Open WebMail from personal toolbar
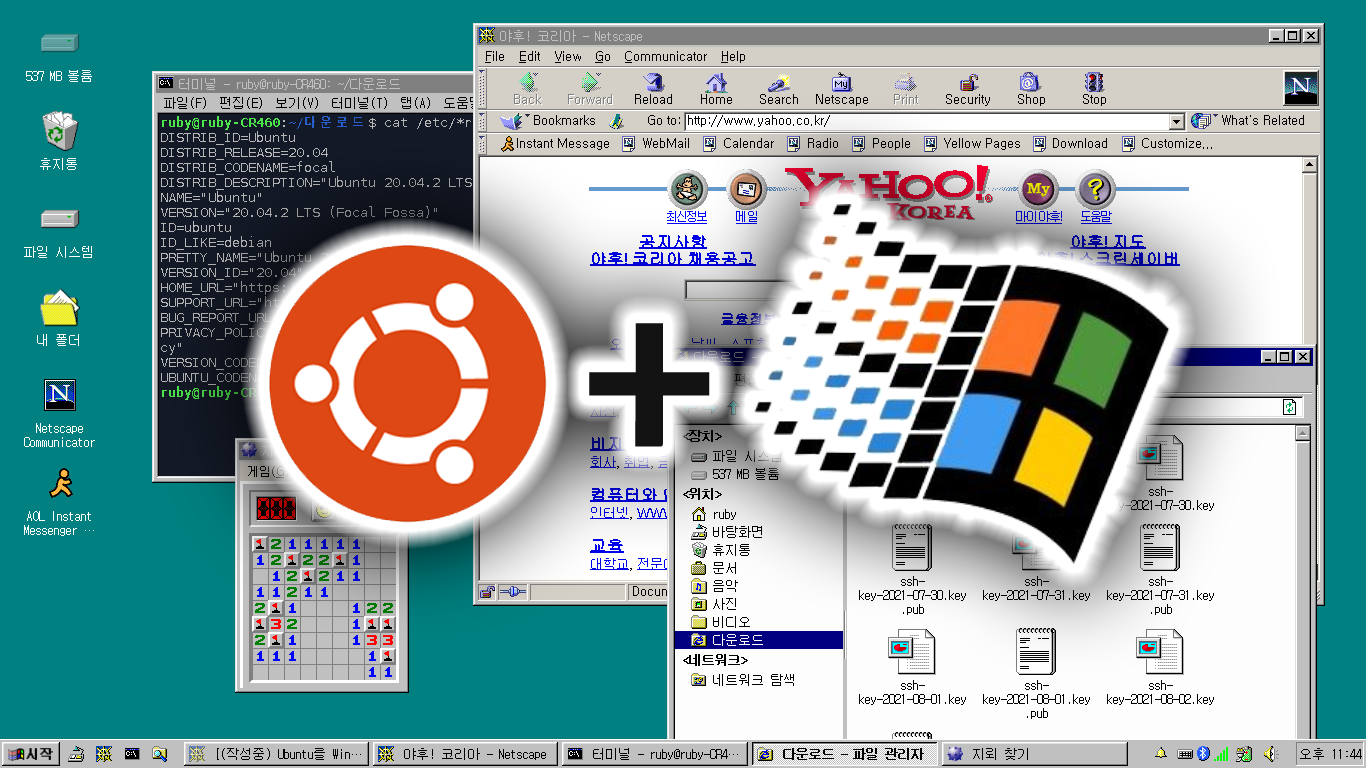Viewport: 1366px width, 768px height. 656,144
